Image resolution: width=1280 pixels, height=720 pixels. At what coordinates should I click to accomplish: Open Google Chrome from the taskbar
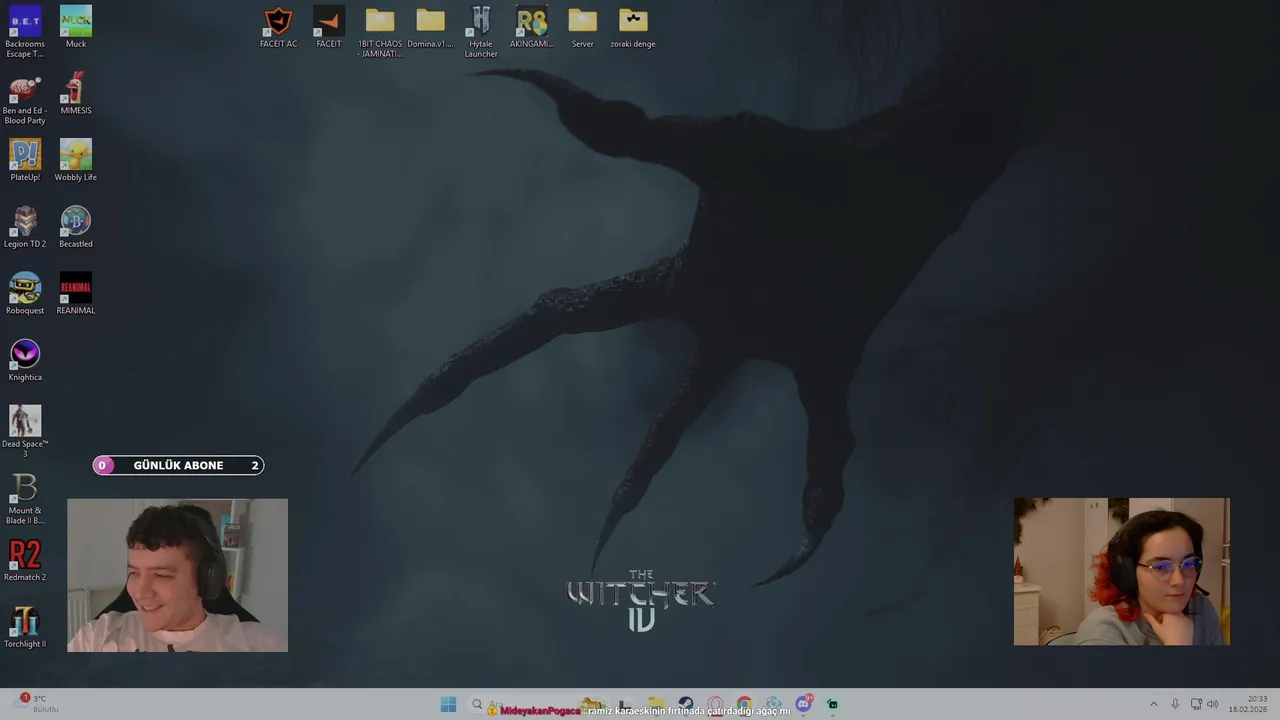744,704
